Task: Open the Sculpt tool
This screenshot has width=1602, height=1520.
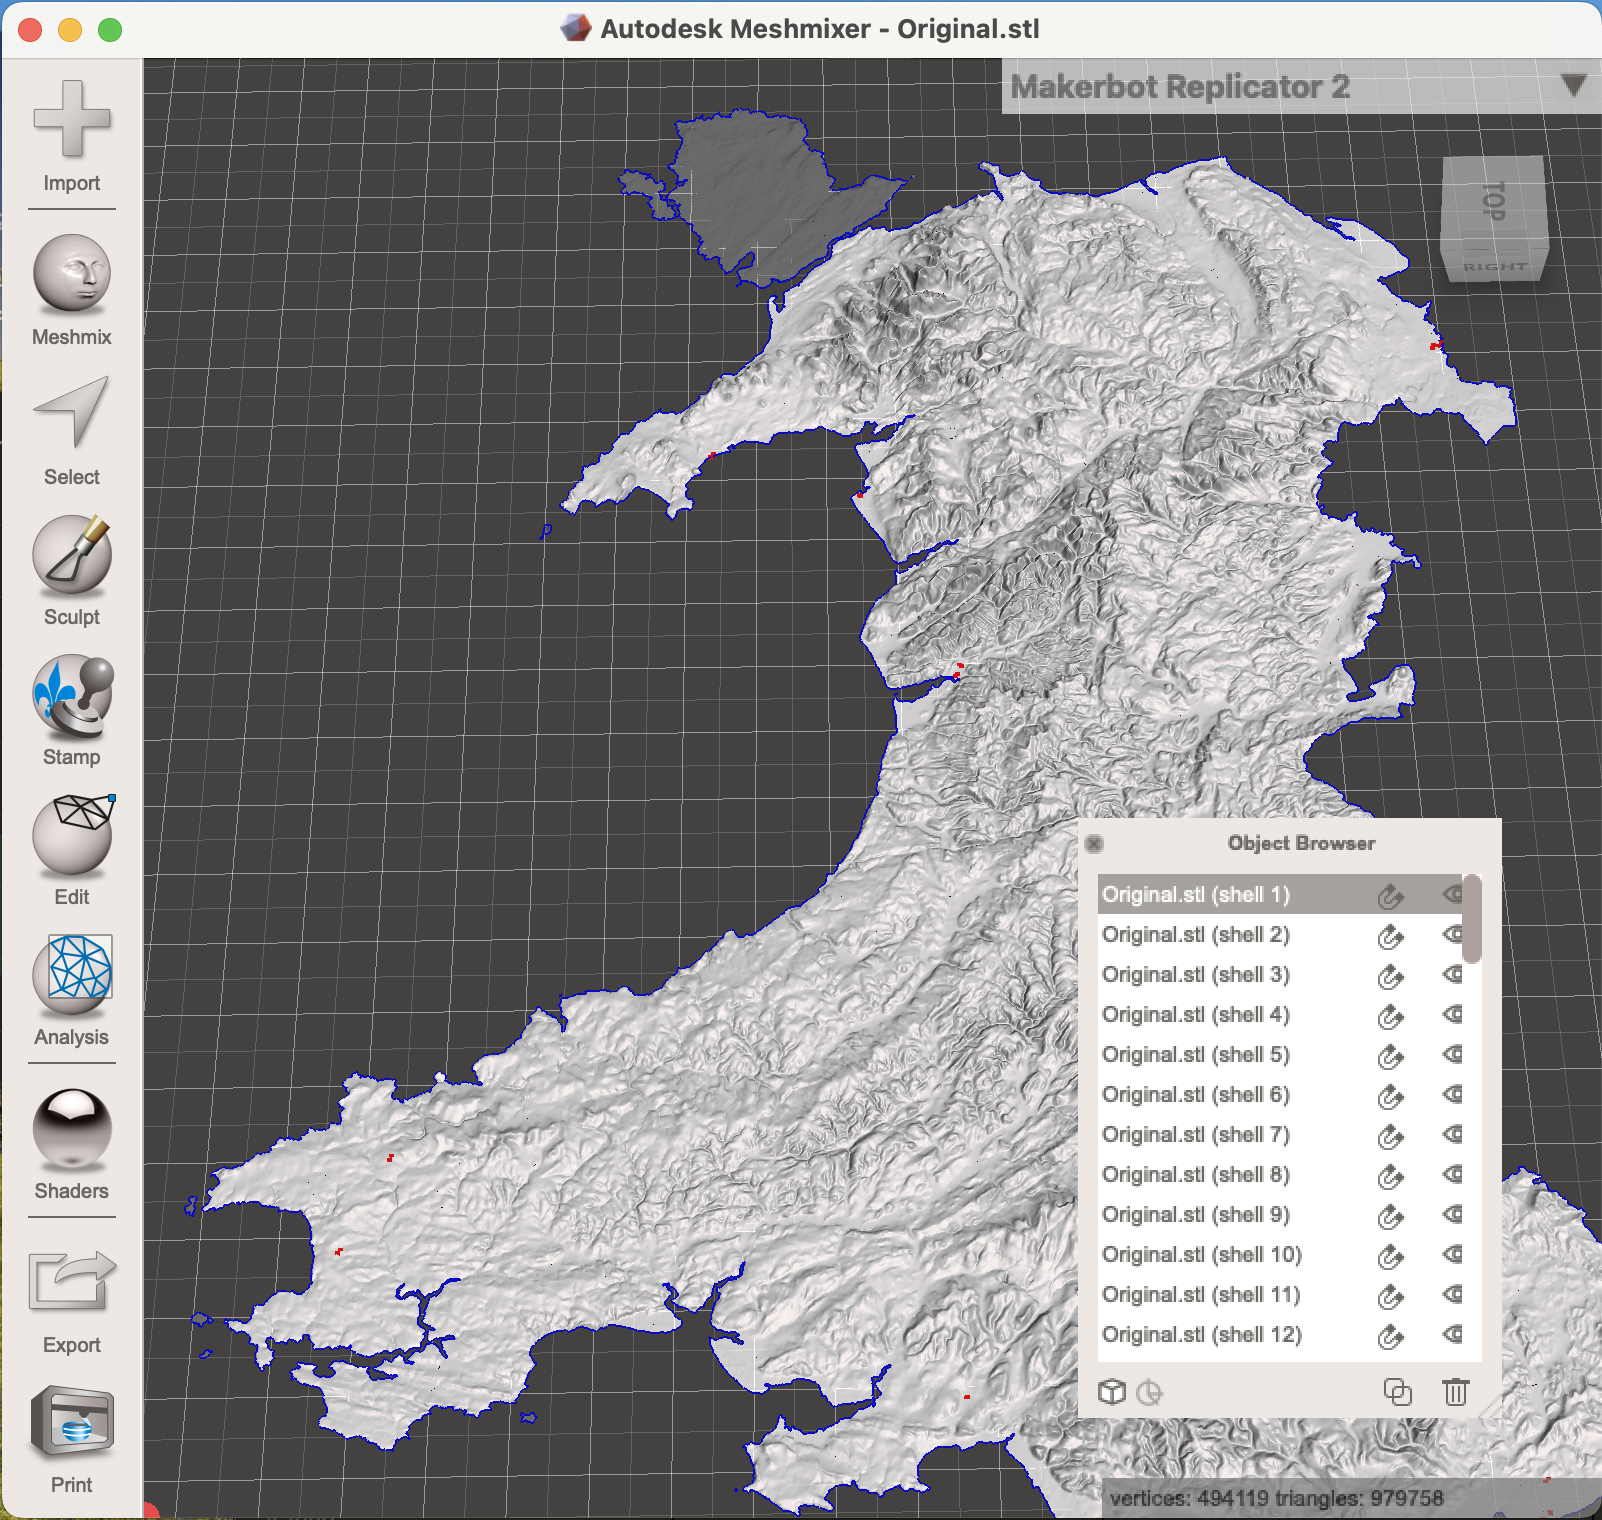Action: pyautogui.click(x=71, y=554)
